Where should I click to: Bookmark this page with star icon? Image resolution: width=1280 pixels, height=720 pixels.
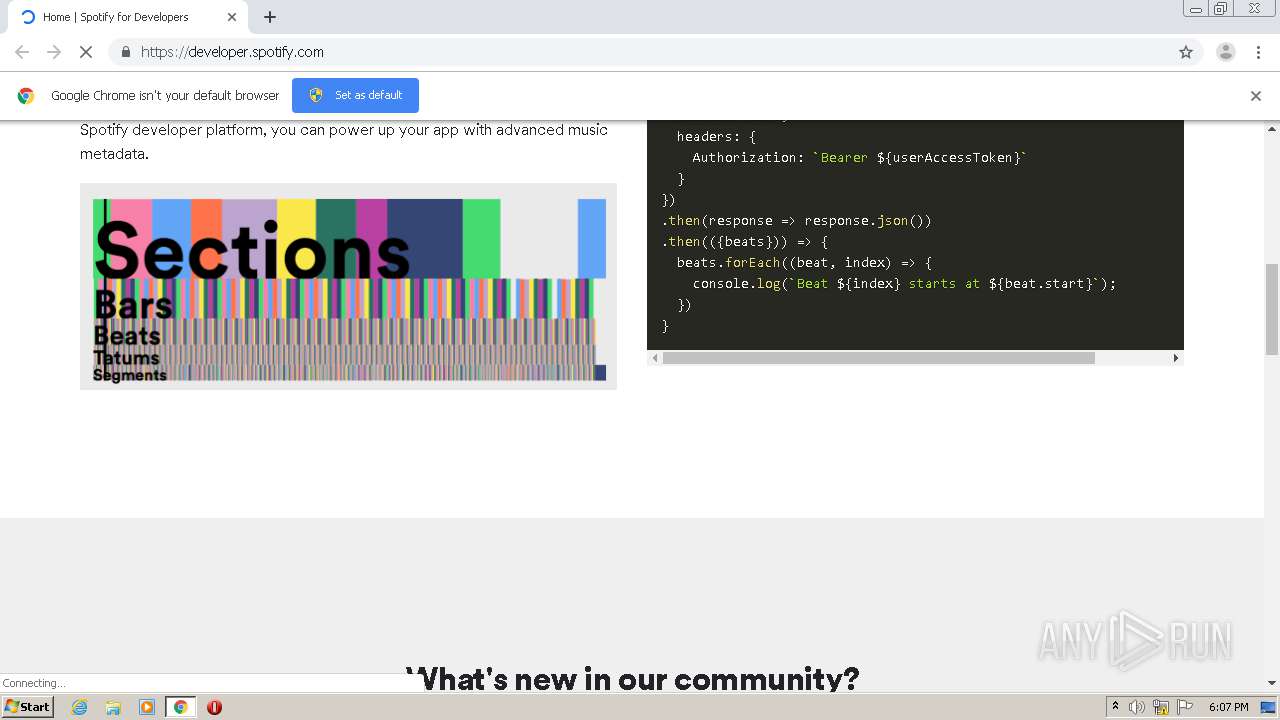tap(1186, 52)
